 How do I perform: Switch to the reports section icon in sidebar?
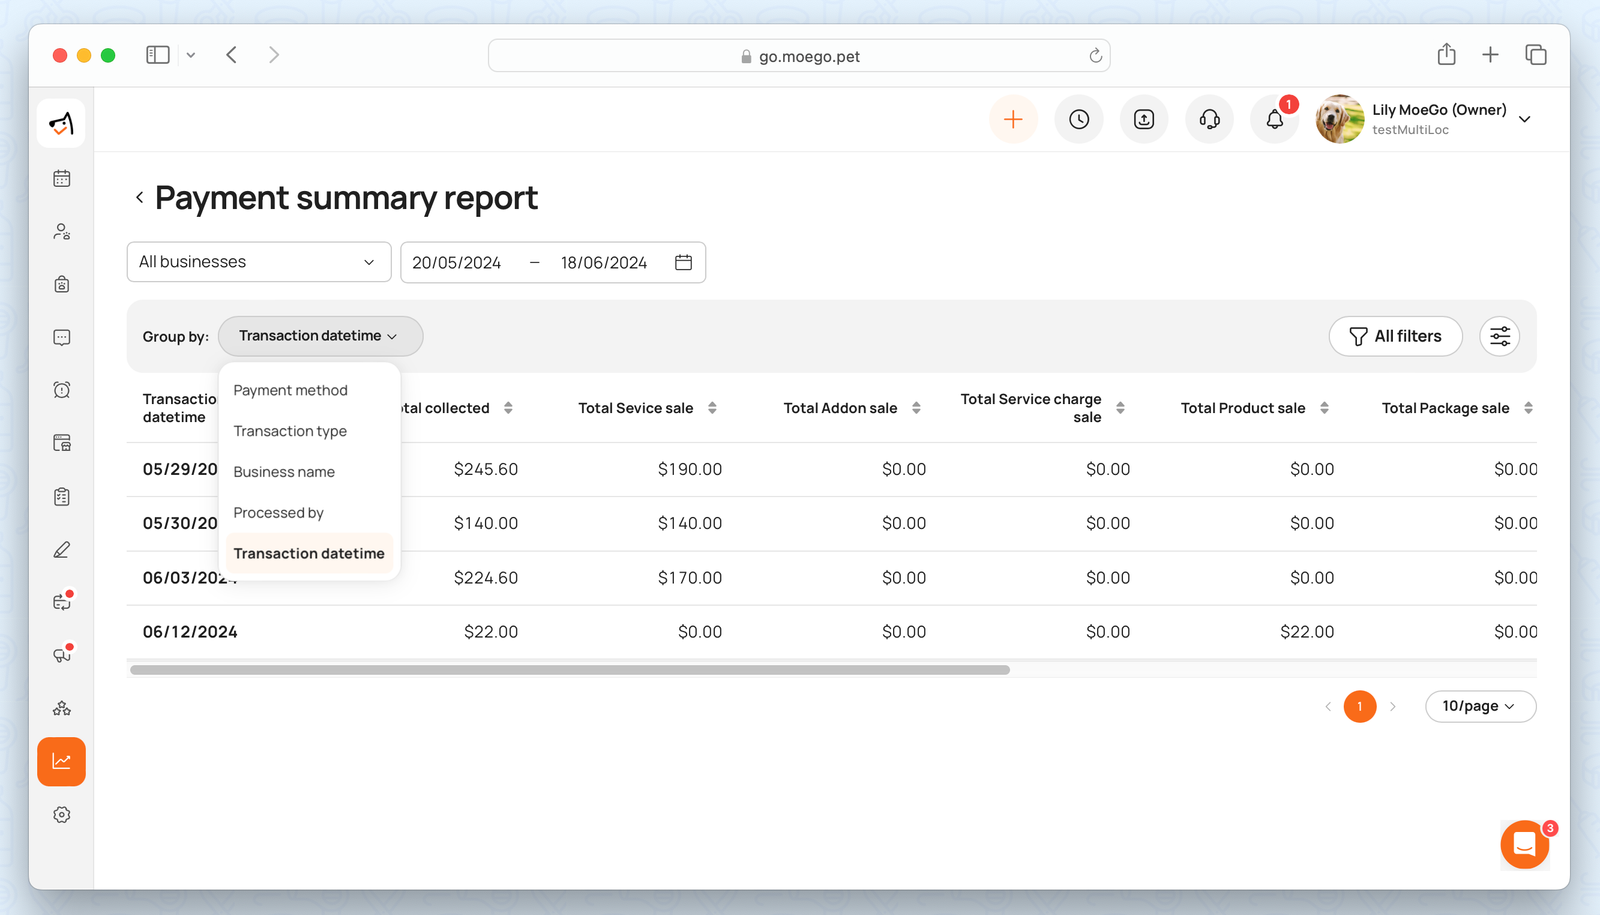61,761
